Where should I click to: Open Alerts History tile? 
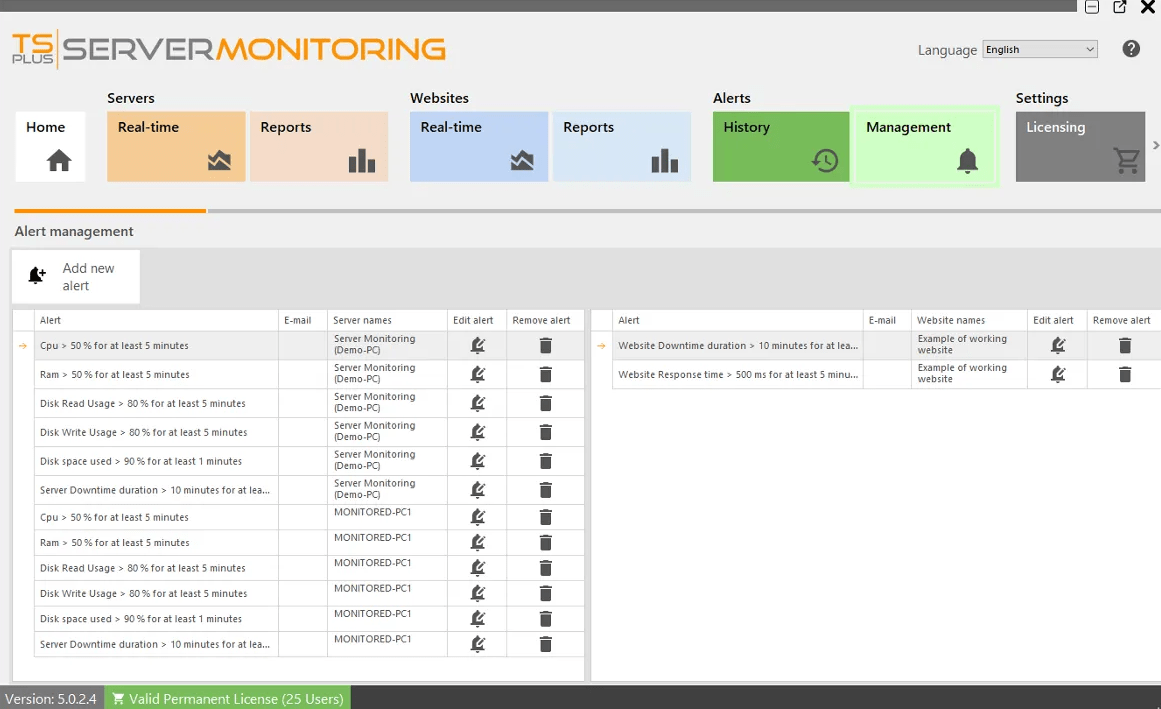[x=781, y=147]
